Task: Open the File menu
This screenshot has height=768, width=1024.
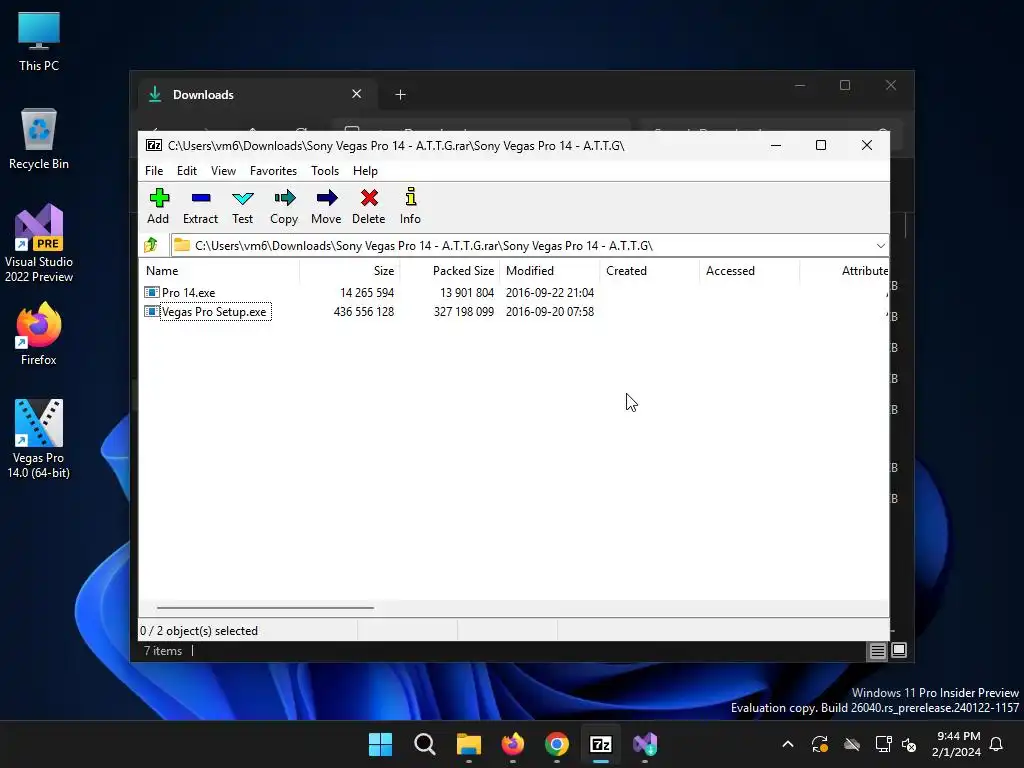Action: click(x=154, y=171)
